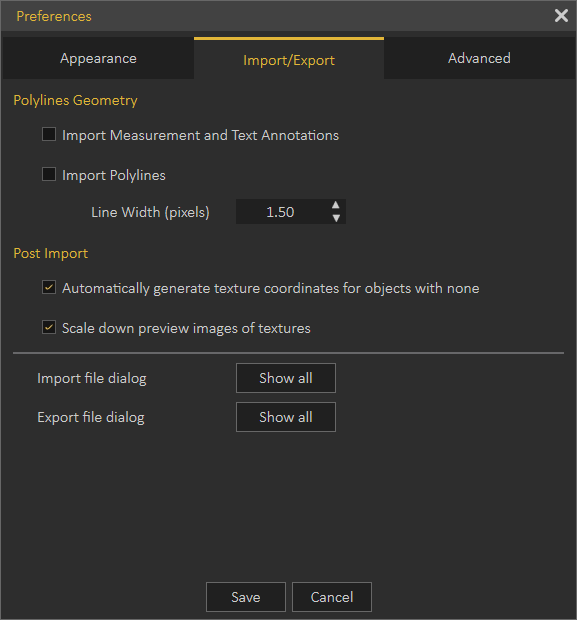Decrease line width with the down arrow
577x620 pixels.
(336, 218)
